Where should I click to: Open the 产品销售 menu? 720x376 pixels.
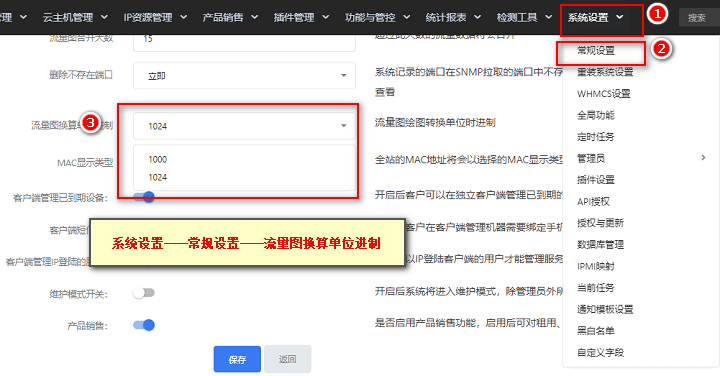tap(230, 17)
